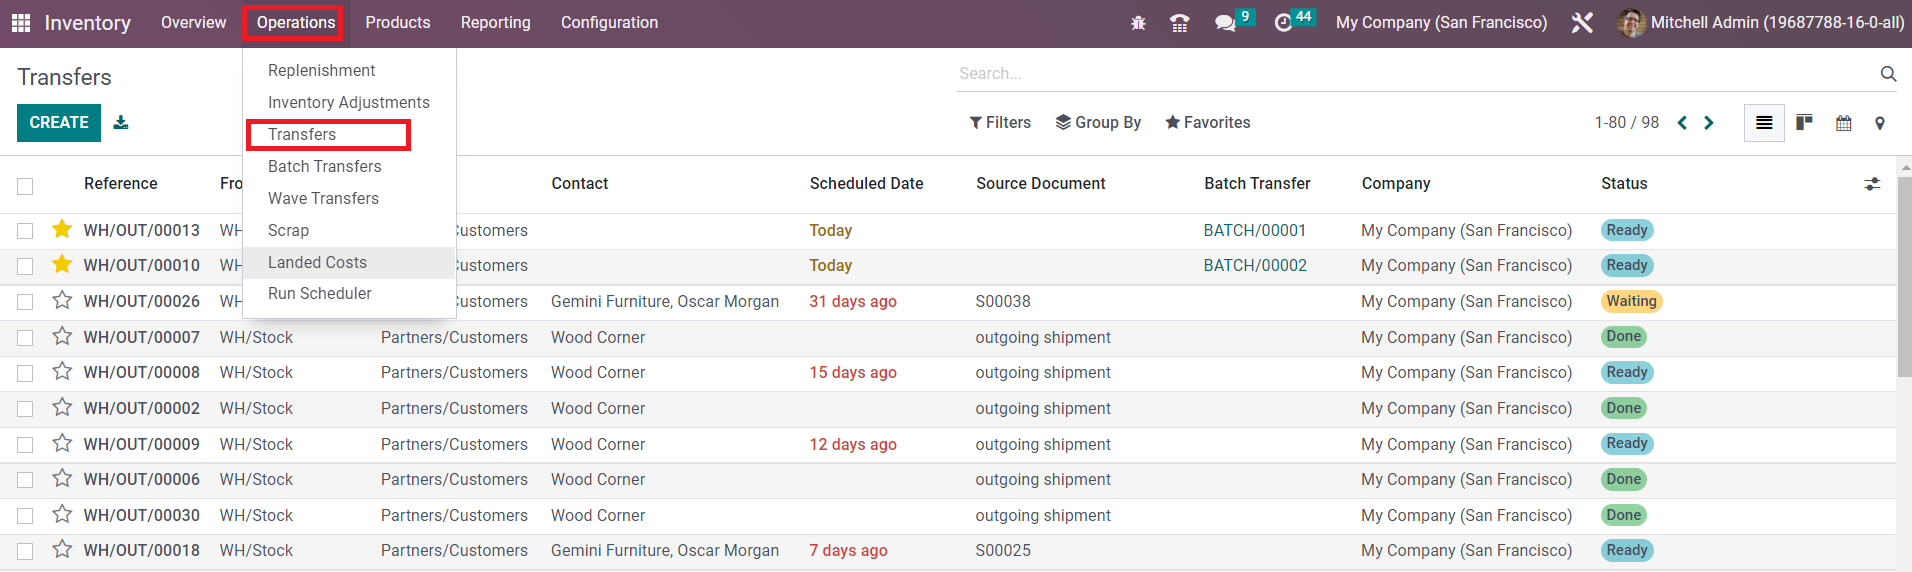Toggle favorite star for WH/OUT/00026

coord(62,300)
